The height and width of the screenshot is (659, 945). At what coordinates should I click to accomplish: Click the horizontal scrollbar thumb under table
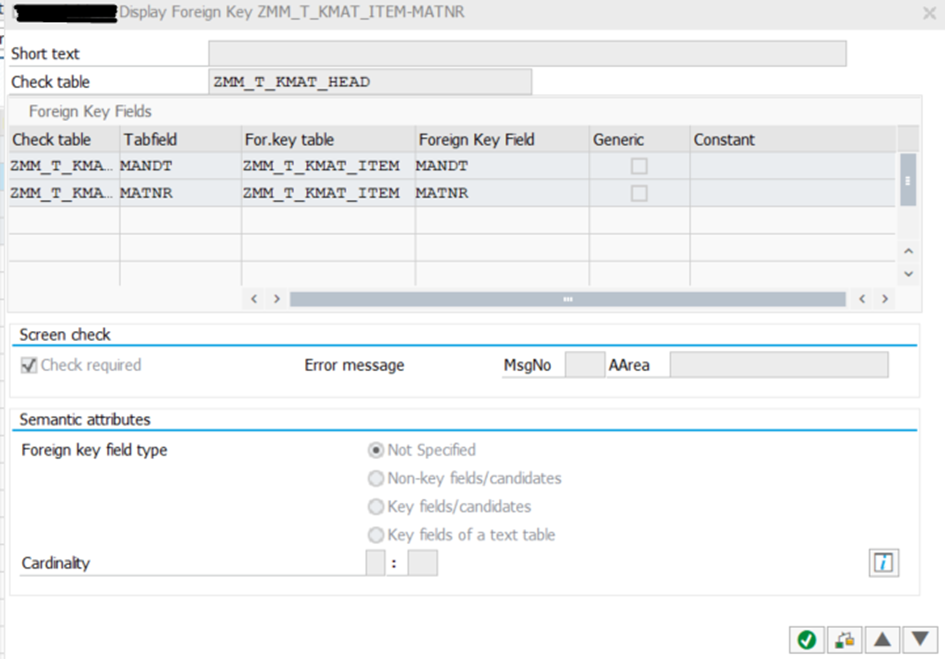[567, 299]
